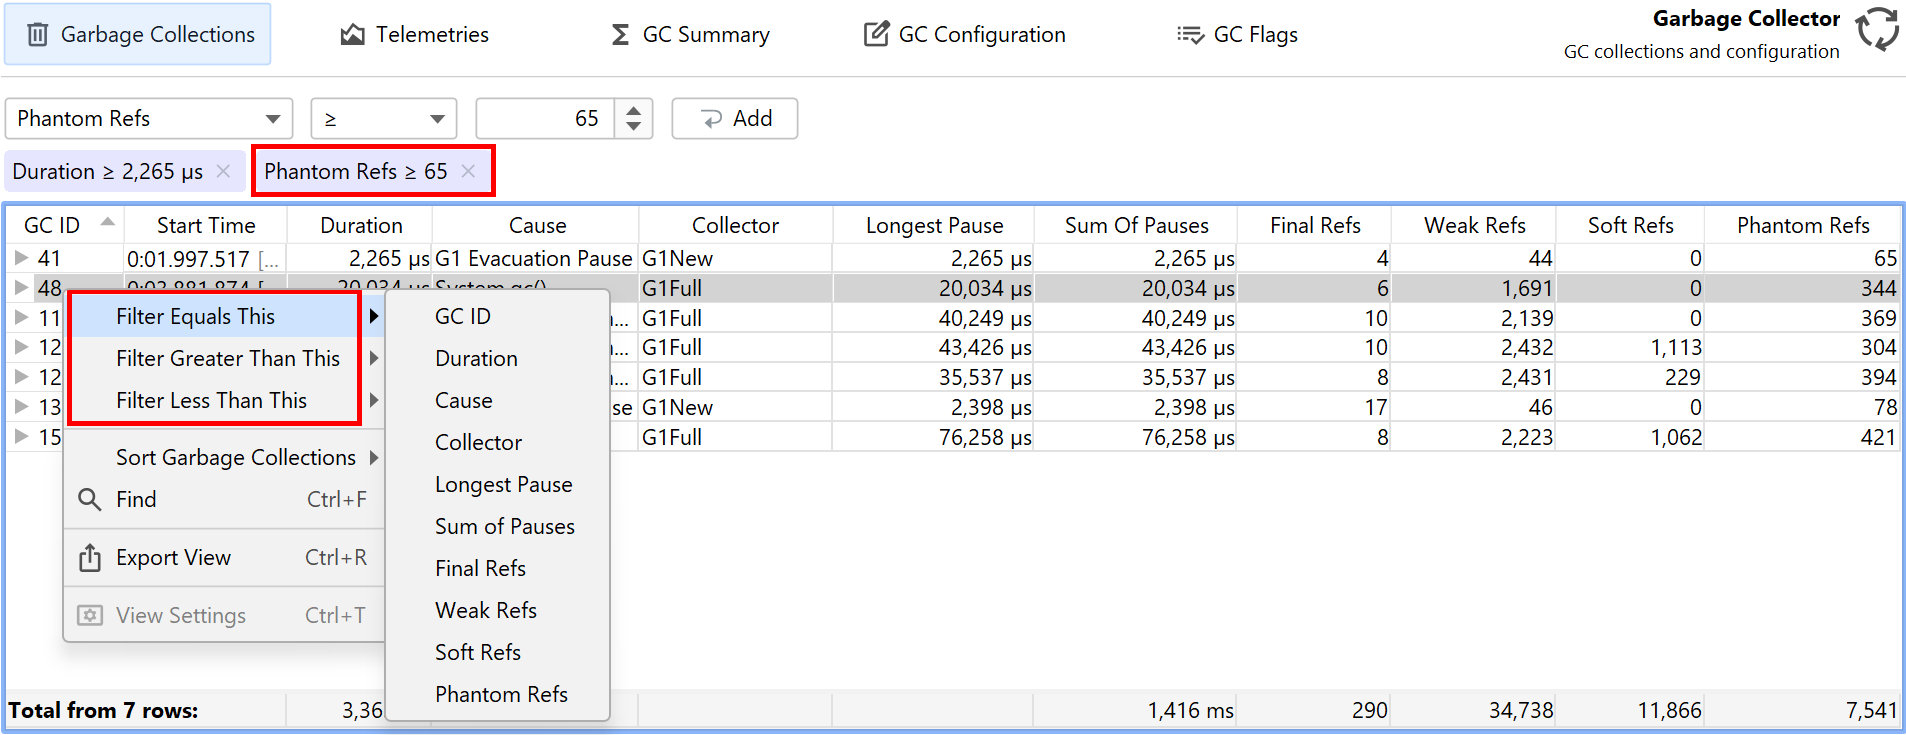
Task: Click the Export View menu entry
Action: [173, 557]
